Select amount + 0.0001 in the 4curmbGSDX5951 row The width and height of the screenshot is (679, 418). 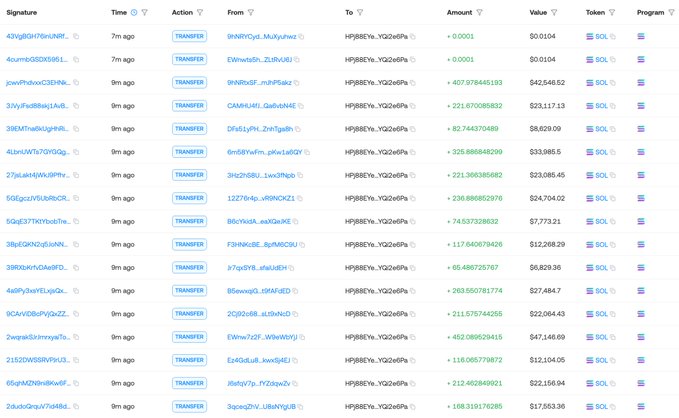tap(460, 59)
